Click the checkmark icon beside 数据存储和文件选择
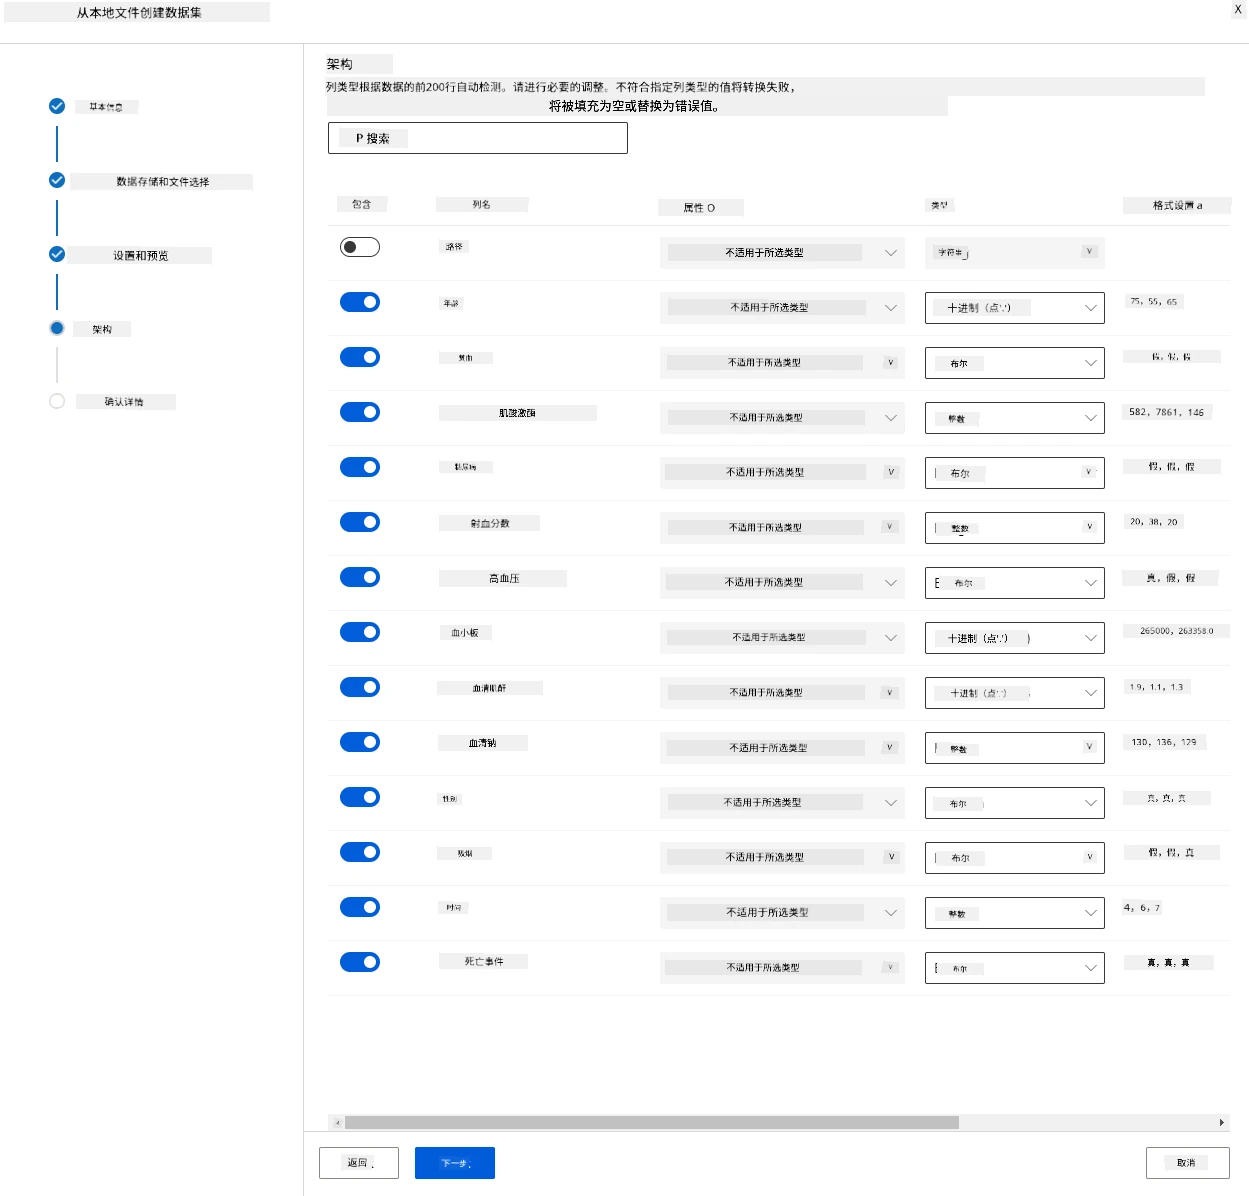This screenshot has width=1249, height=1196. pyautogui.click(x=57, y=180)
